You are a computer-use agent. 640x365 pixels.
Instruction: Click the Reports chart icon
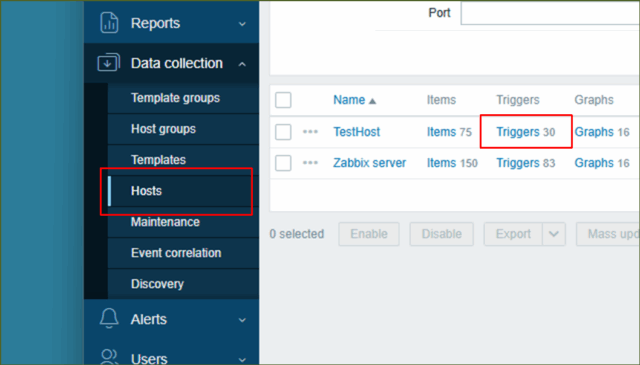(109, 23)
